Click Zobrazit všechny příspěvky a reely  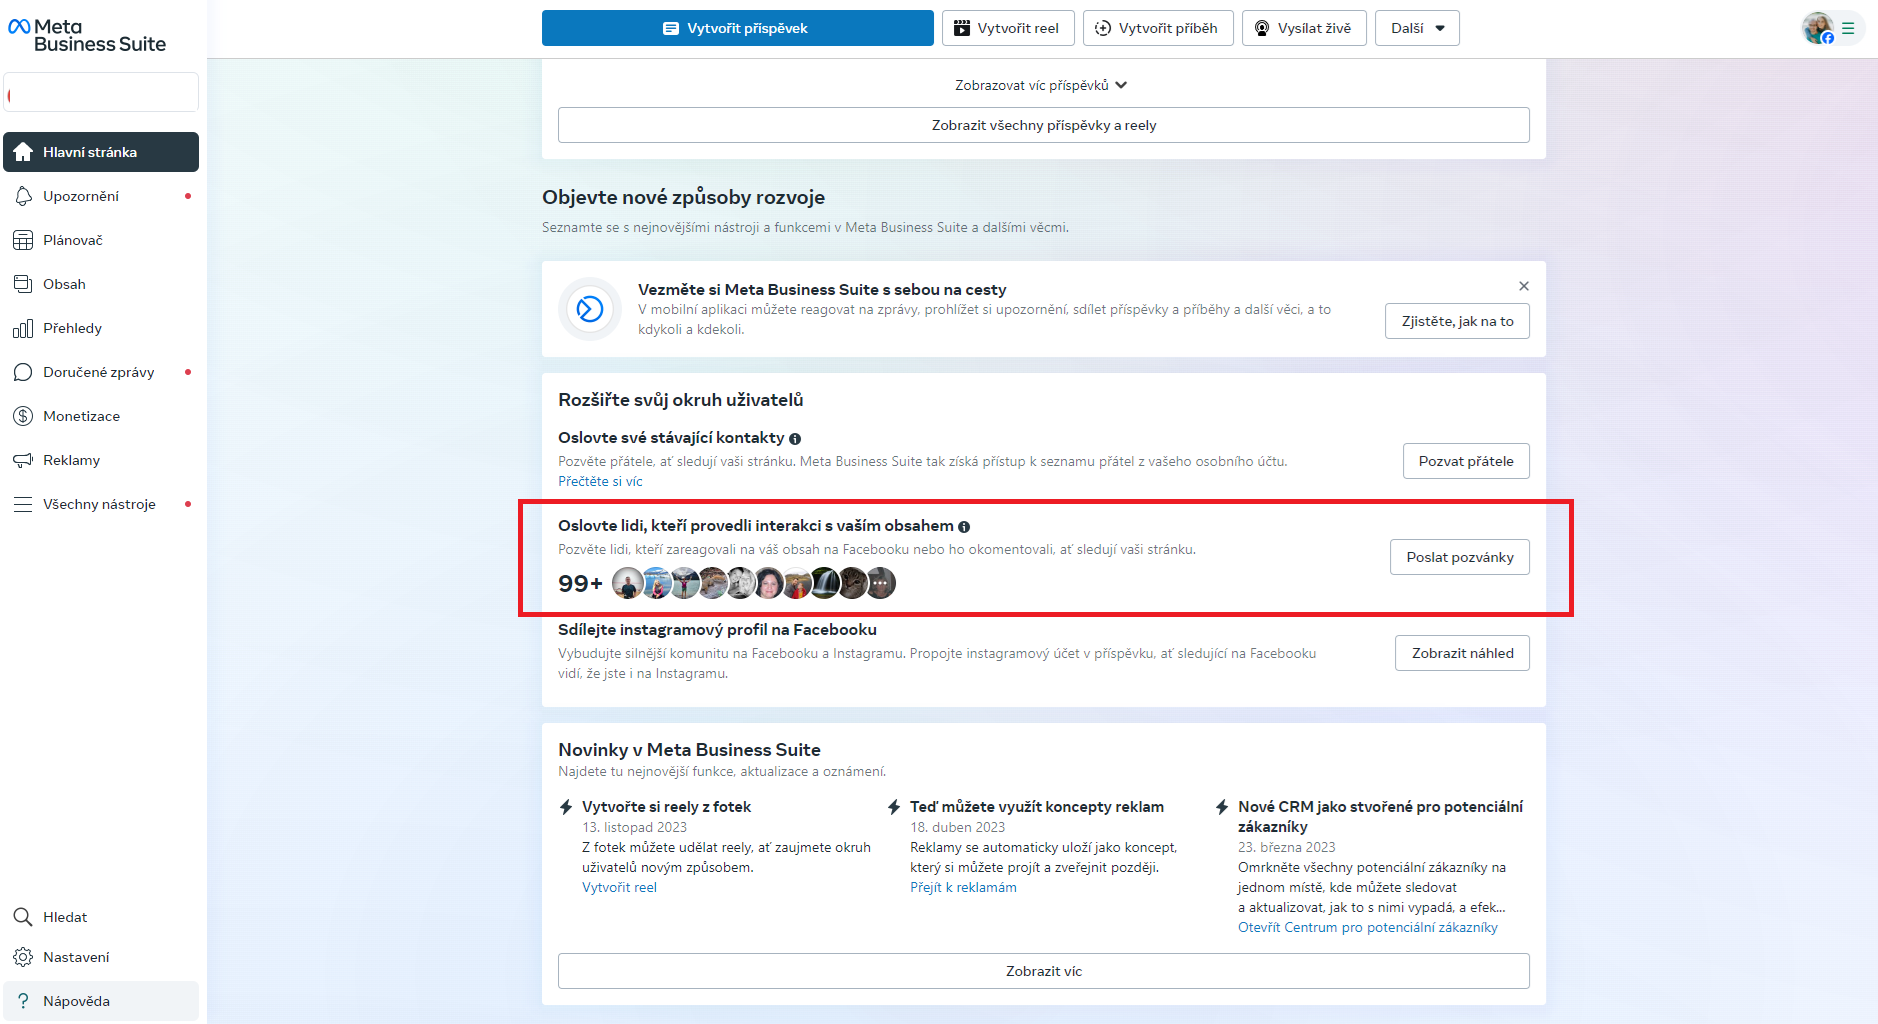[x=1044, y=125]
